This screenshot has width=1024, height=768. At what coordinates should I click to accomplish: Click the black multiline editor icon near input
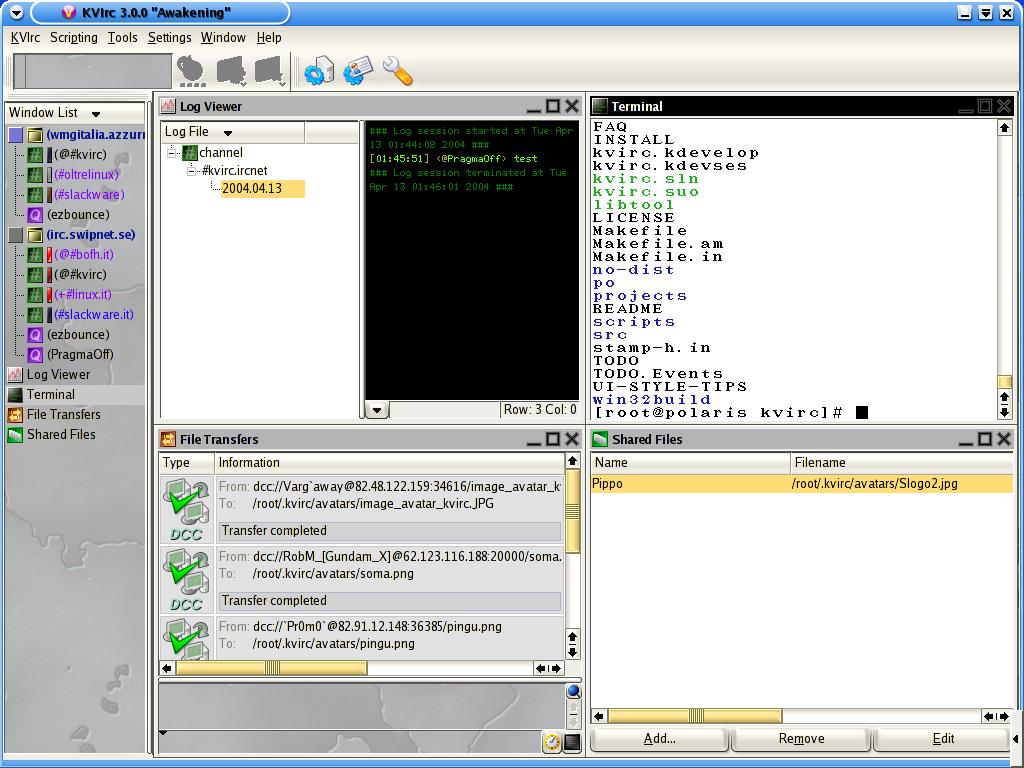pyautogui.click(x=572, y=743)
